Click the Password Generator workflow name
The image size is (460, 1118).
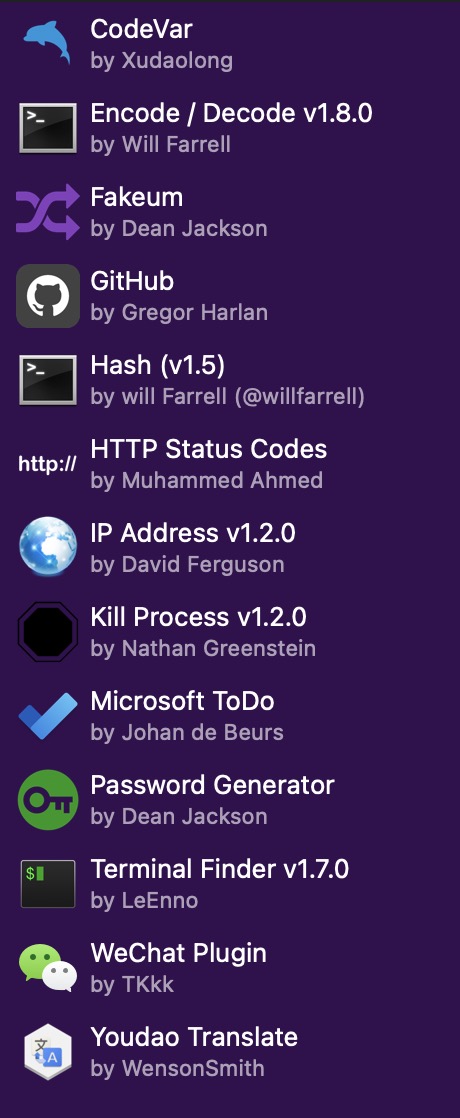[213, 785]
